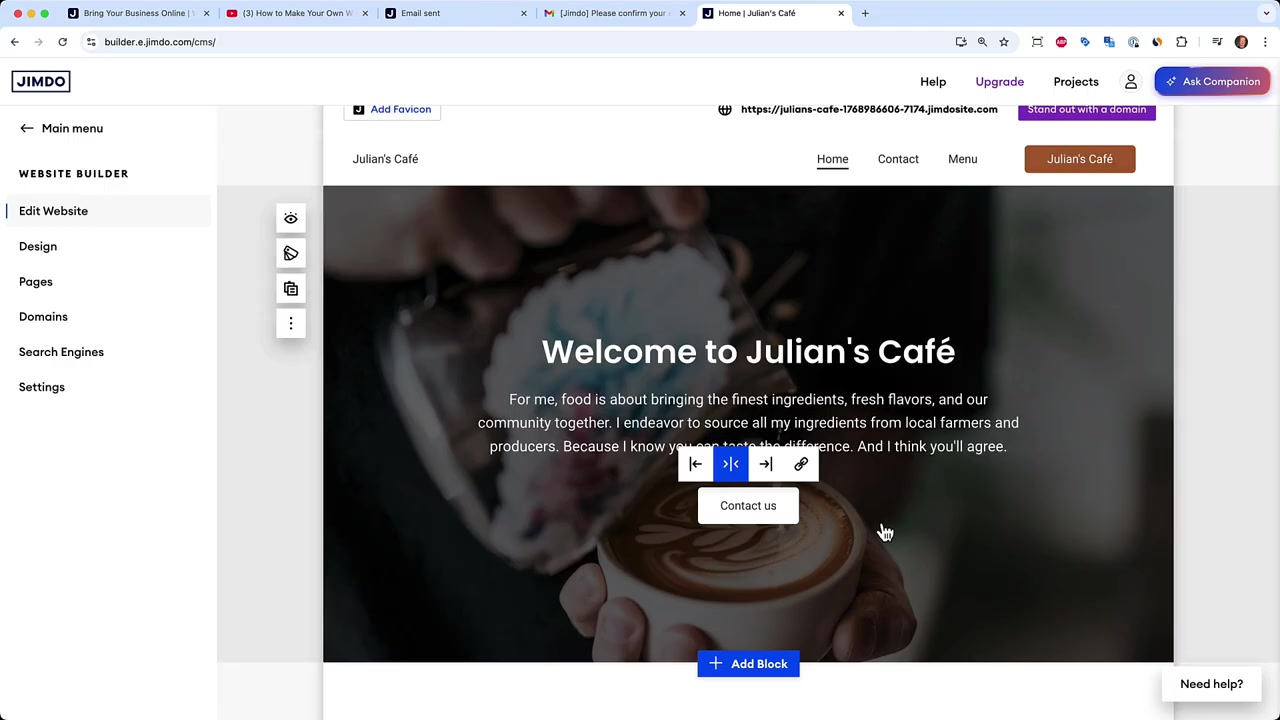The image size is (1280, 720).
Task: Open the user account icon
Action: (x=1131, y=82)
